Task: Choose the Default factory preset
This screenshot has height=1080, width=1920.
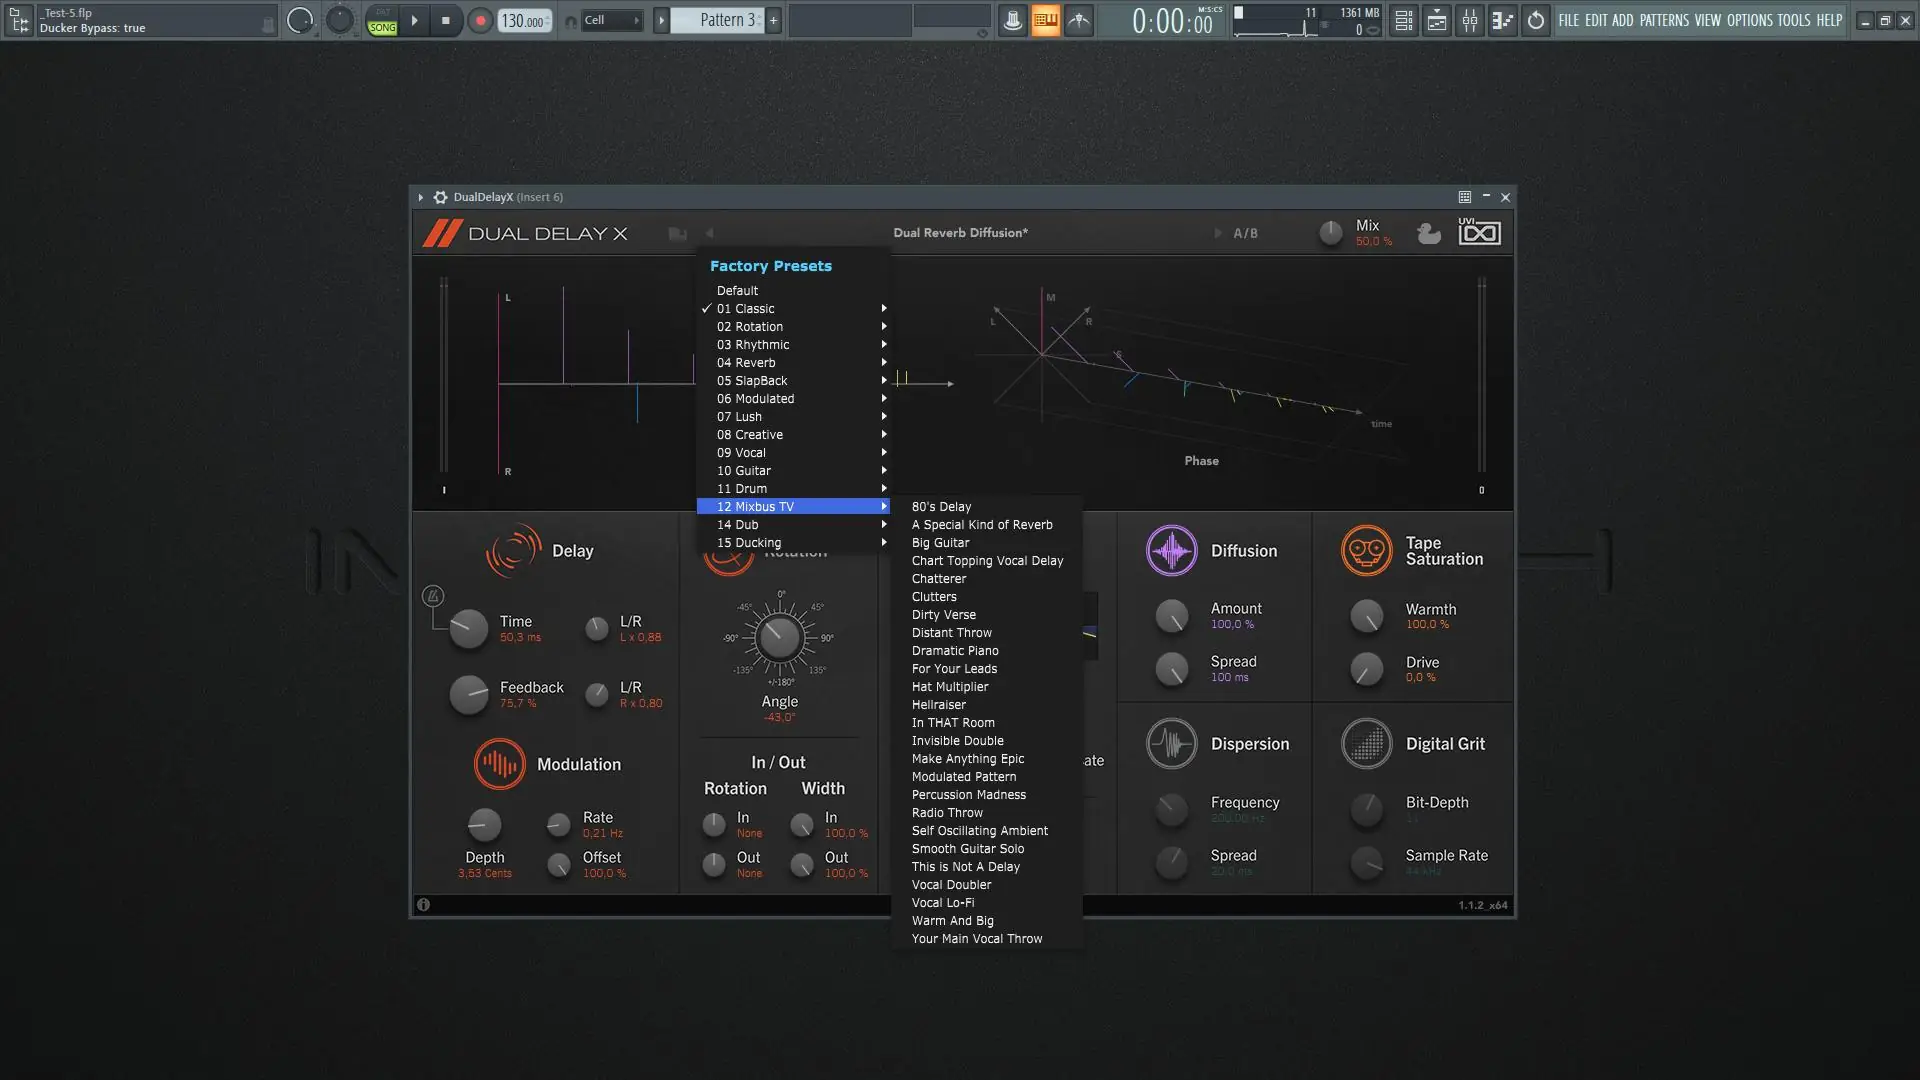Action: point(737,291)
